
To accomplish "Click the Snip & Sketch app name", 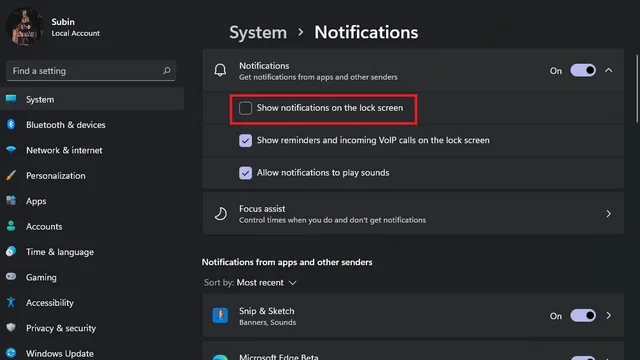I will pos(267,311).
